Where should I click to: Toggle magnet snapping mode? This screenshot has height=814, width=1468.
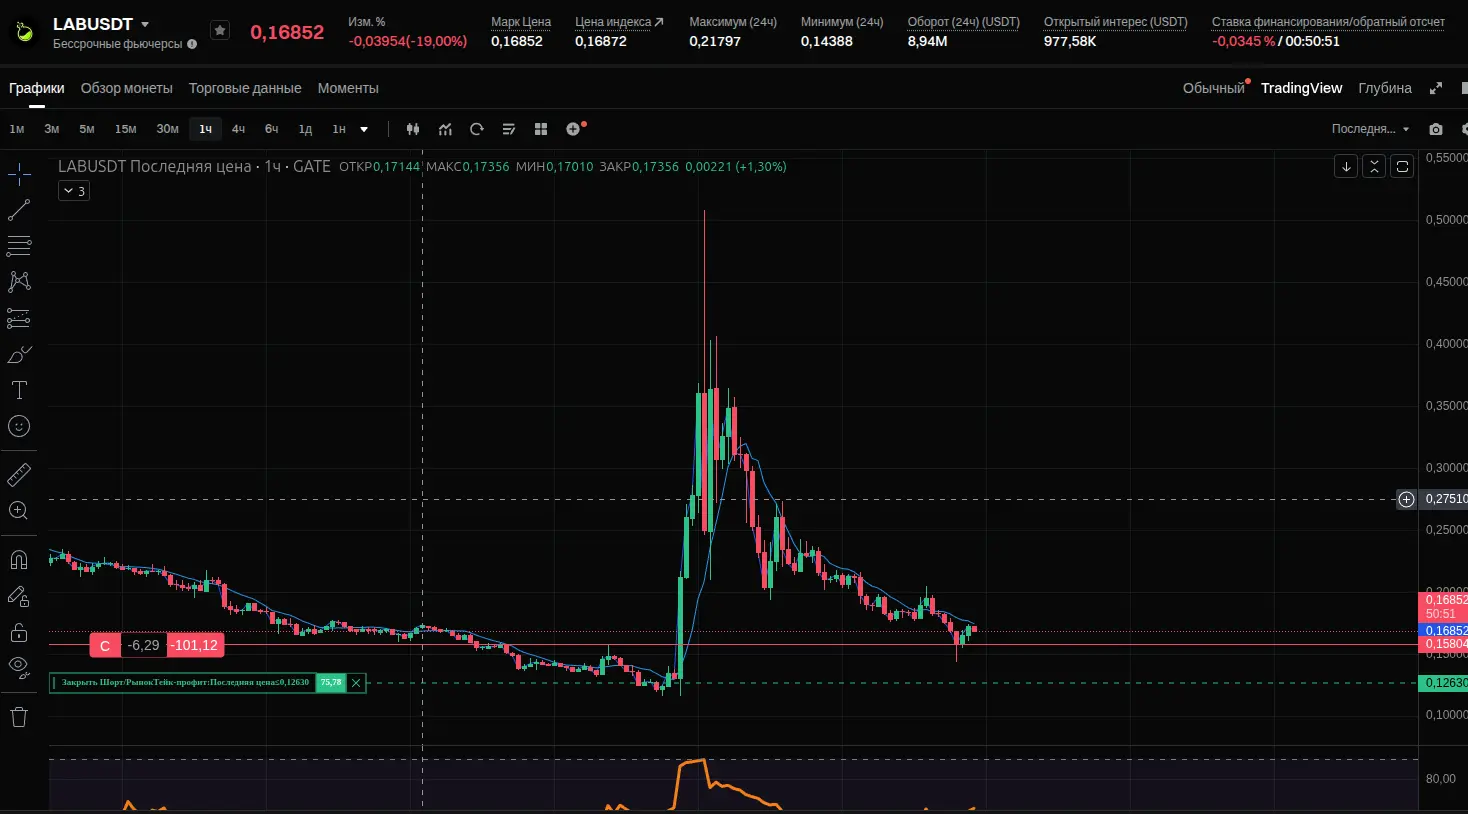coord(19,559)
